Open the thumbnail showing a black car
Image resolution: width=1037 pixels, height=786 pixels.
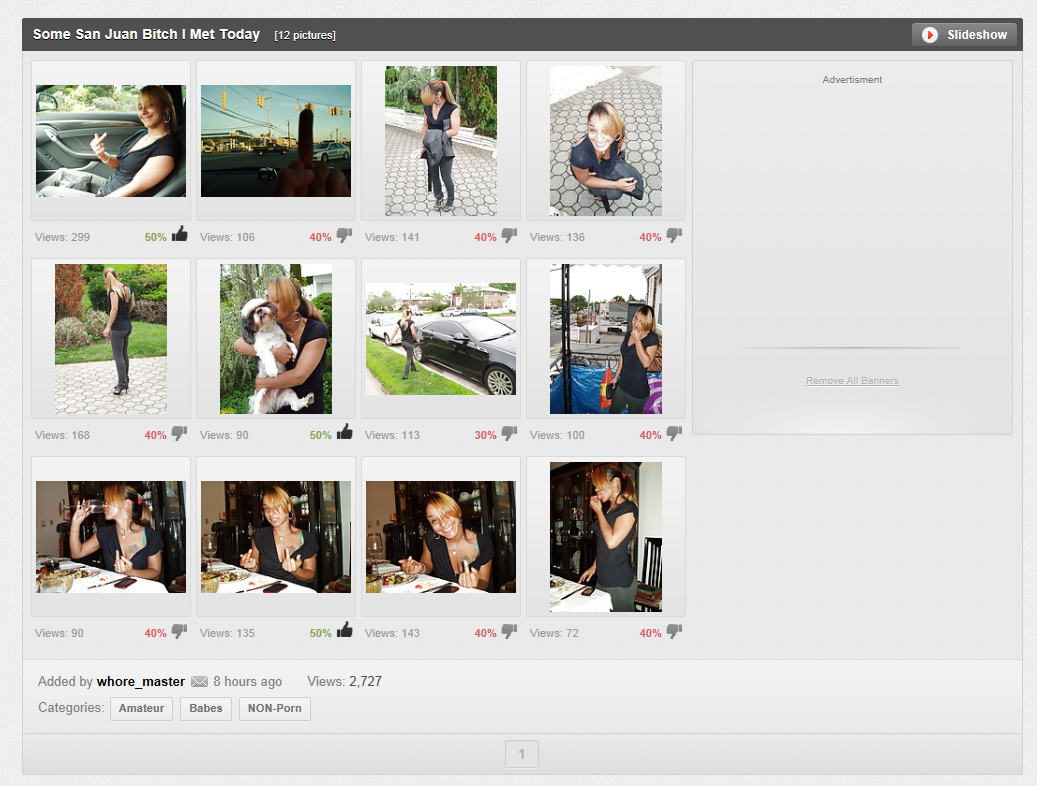441,339
